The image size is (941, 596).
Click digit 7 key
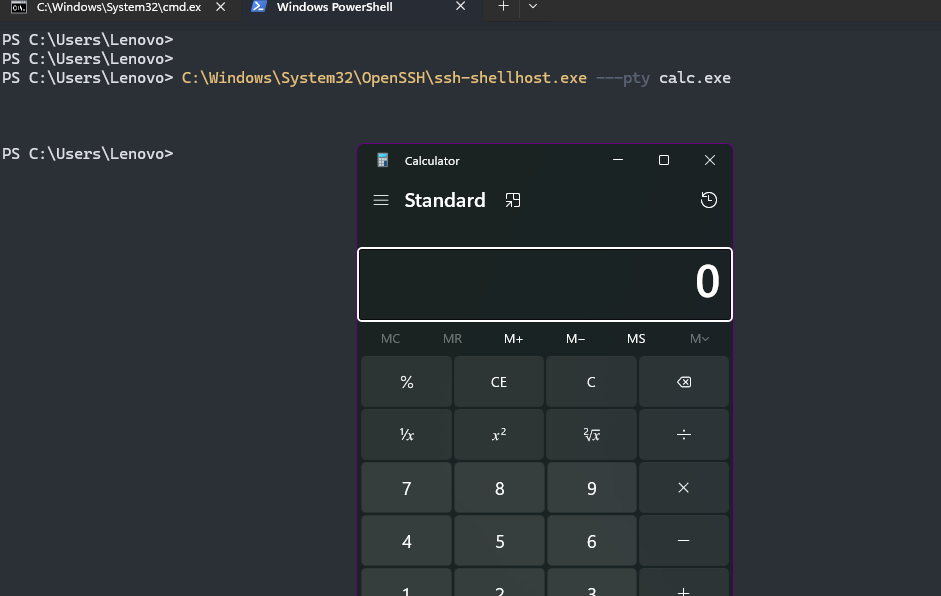click(406, 487)
